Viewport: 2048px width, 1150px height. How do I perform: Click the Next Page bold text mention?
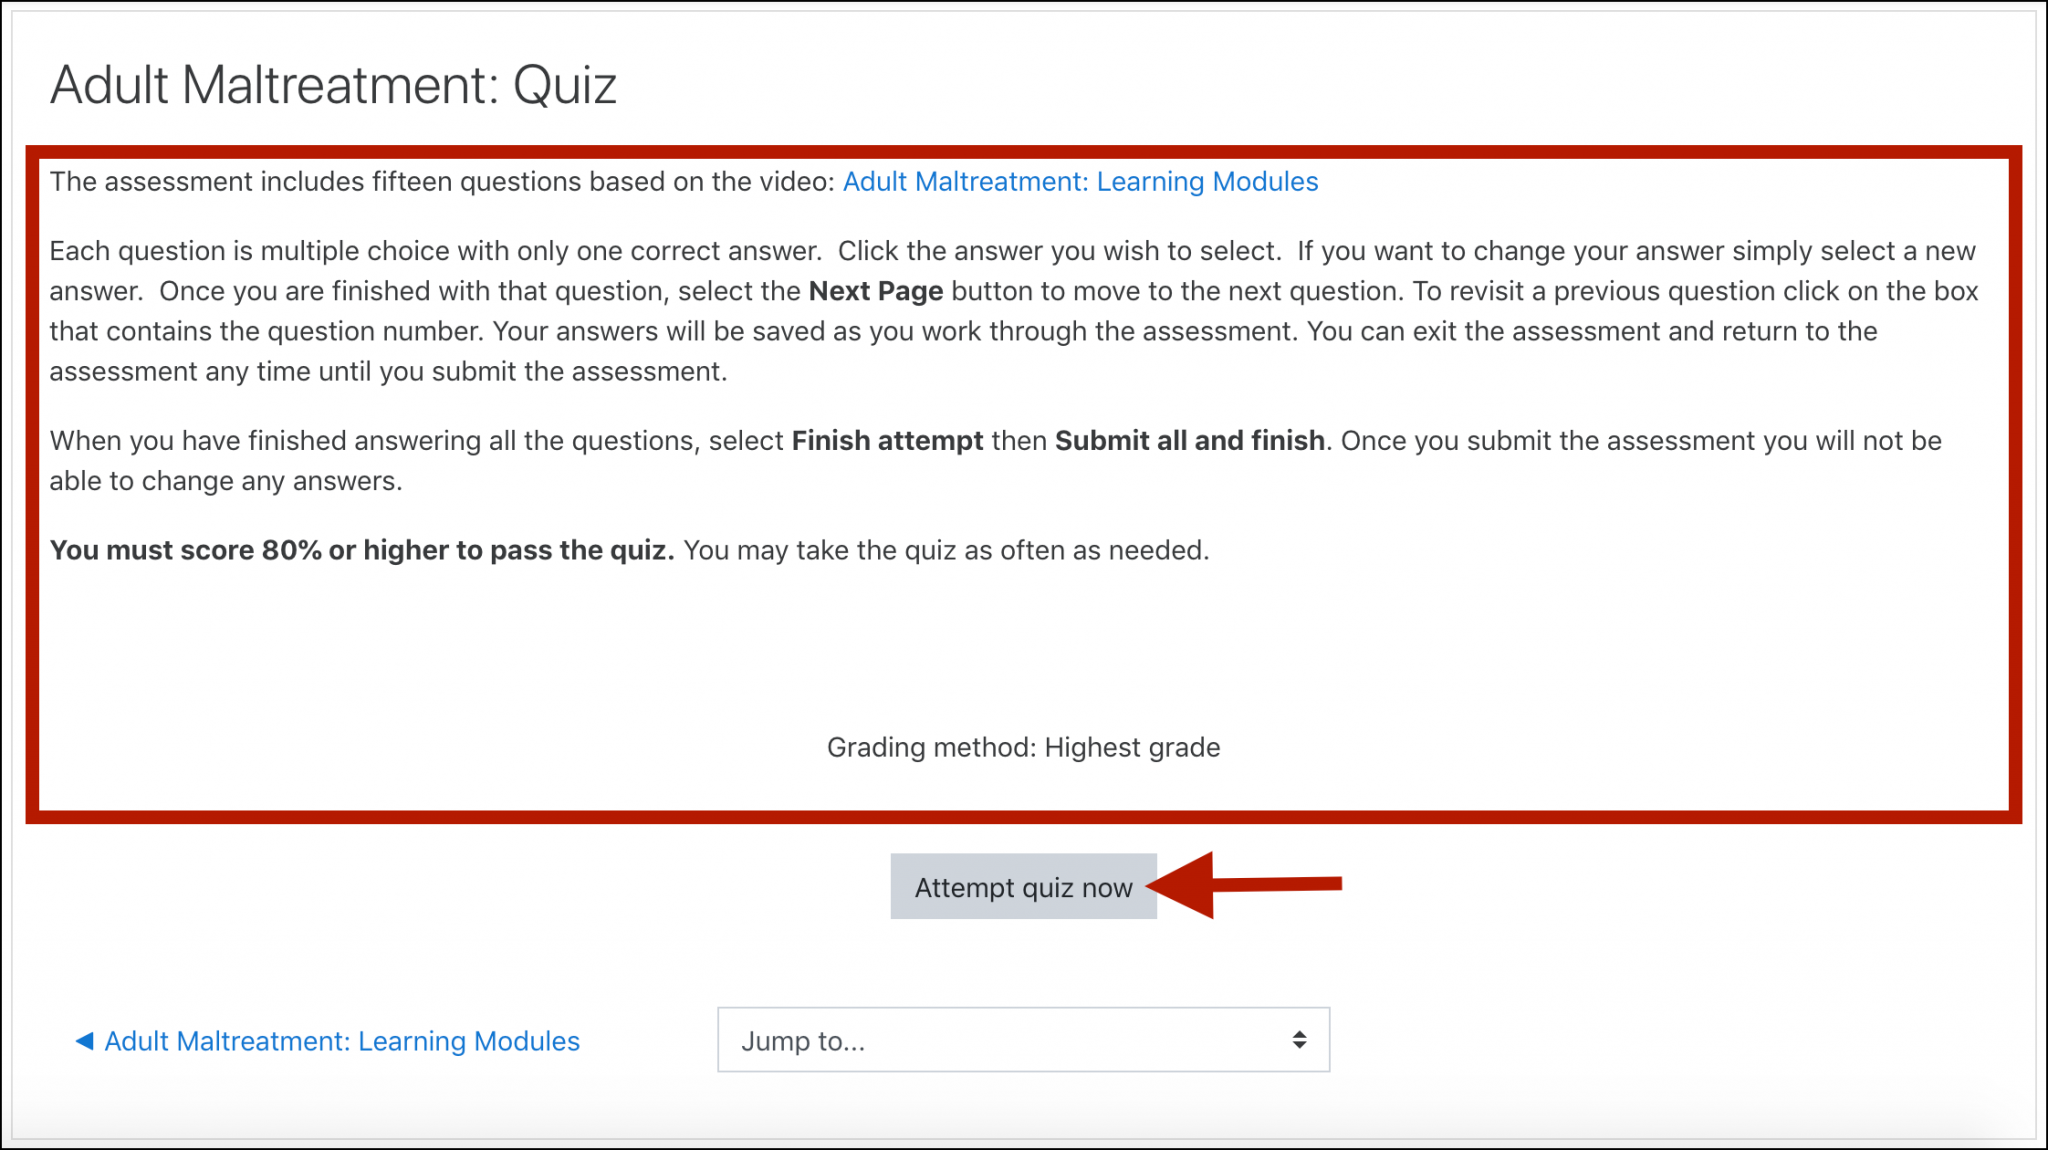pyautogui.click(x=873, y=290)
